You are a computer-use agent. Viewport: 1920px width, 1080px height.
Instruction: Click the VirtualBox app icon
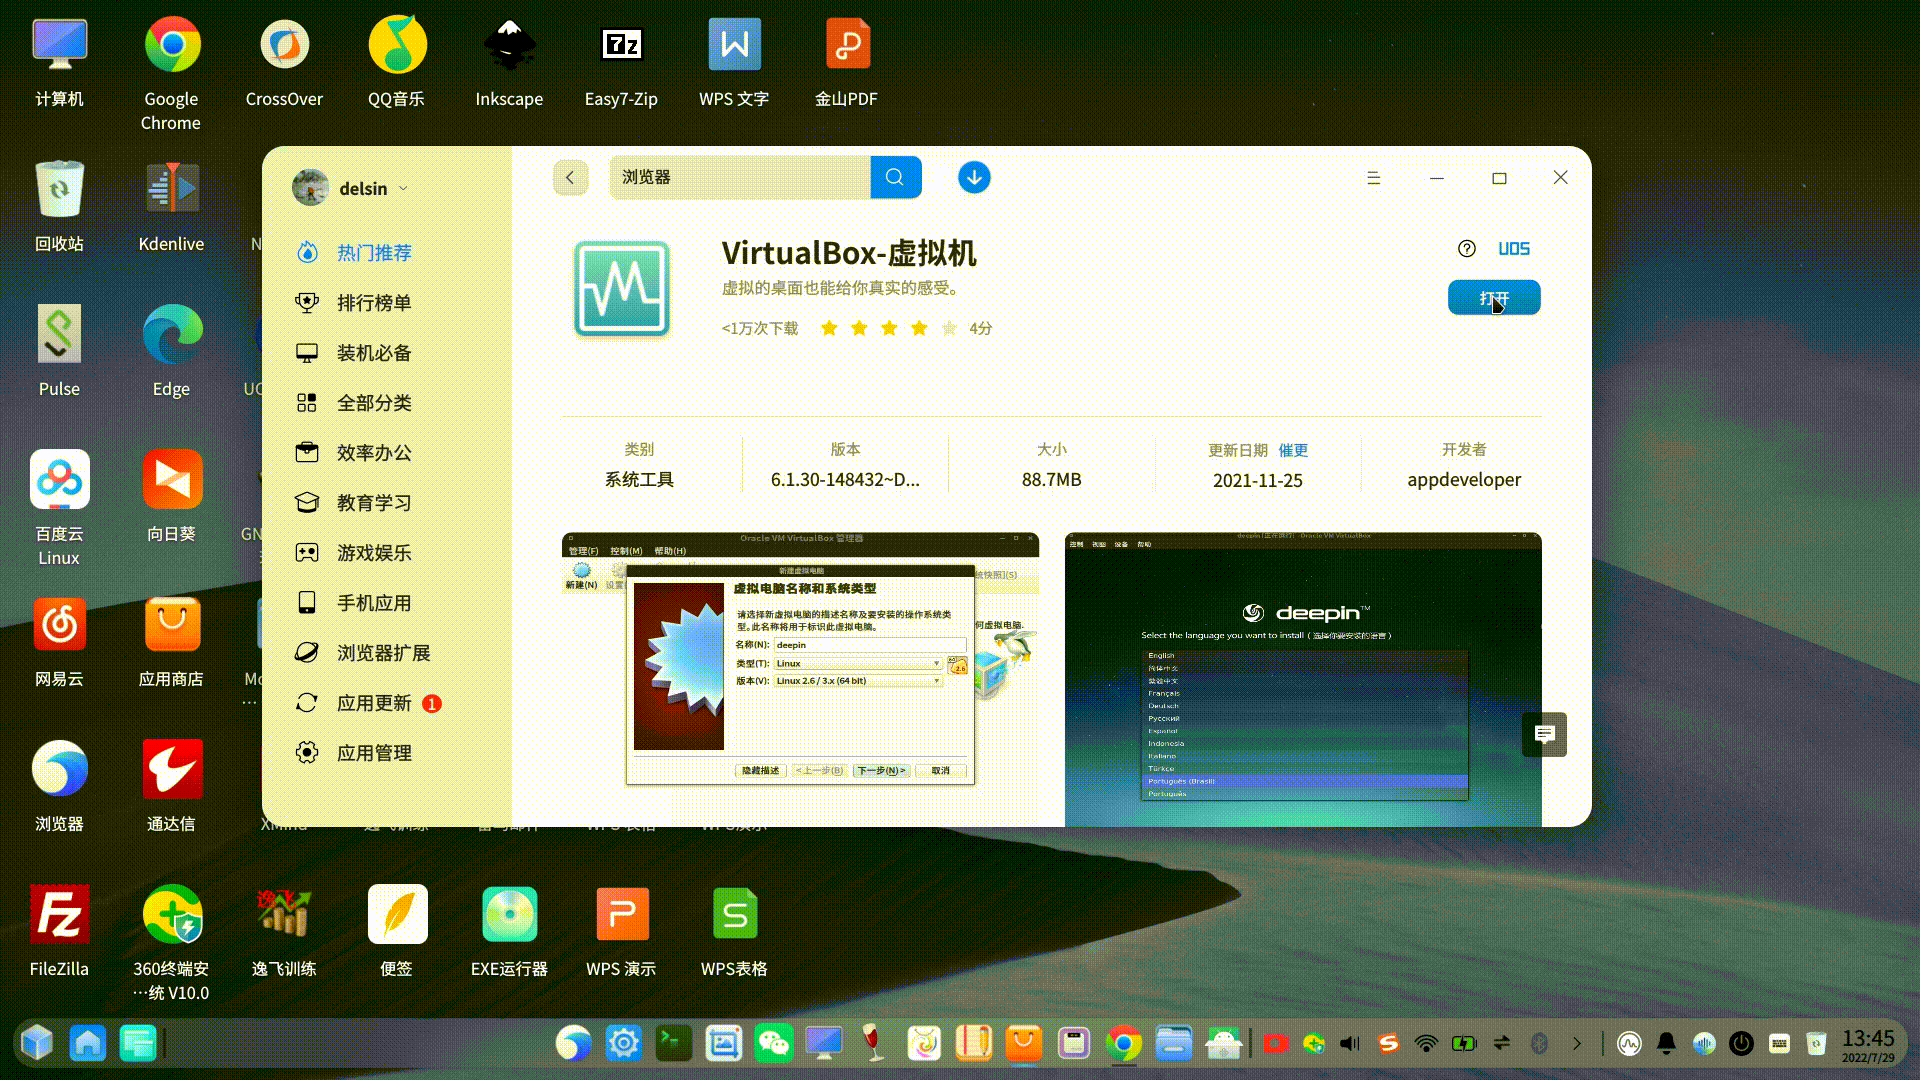point(621,289)
